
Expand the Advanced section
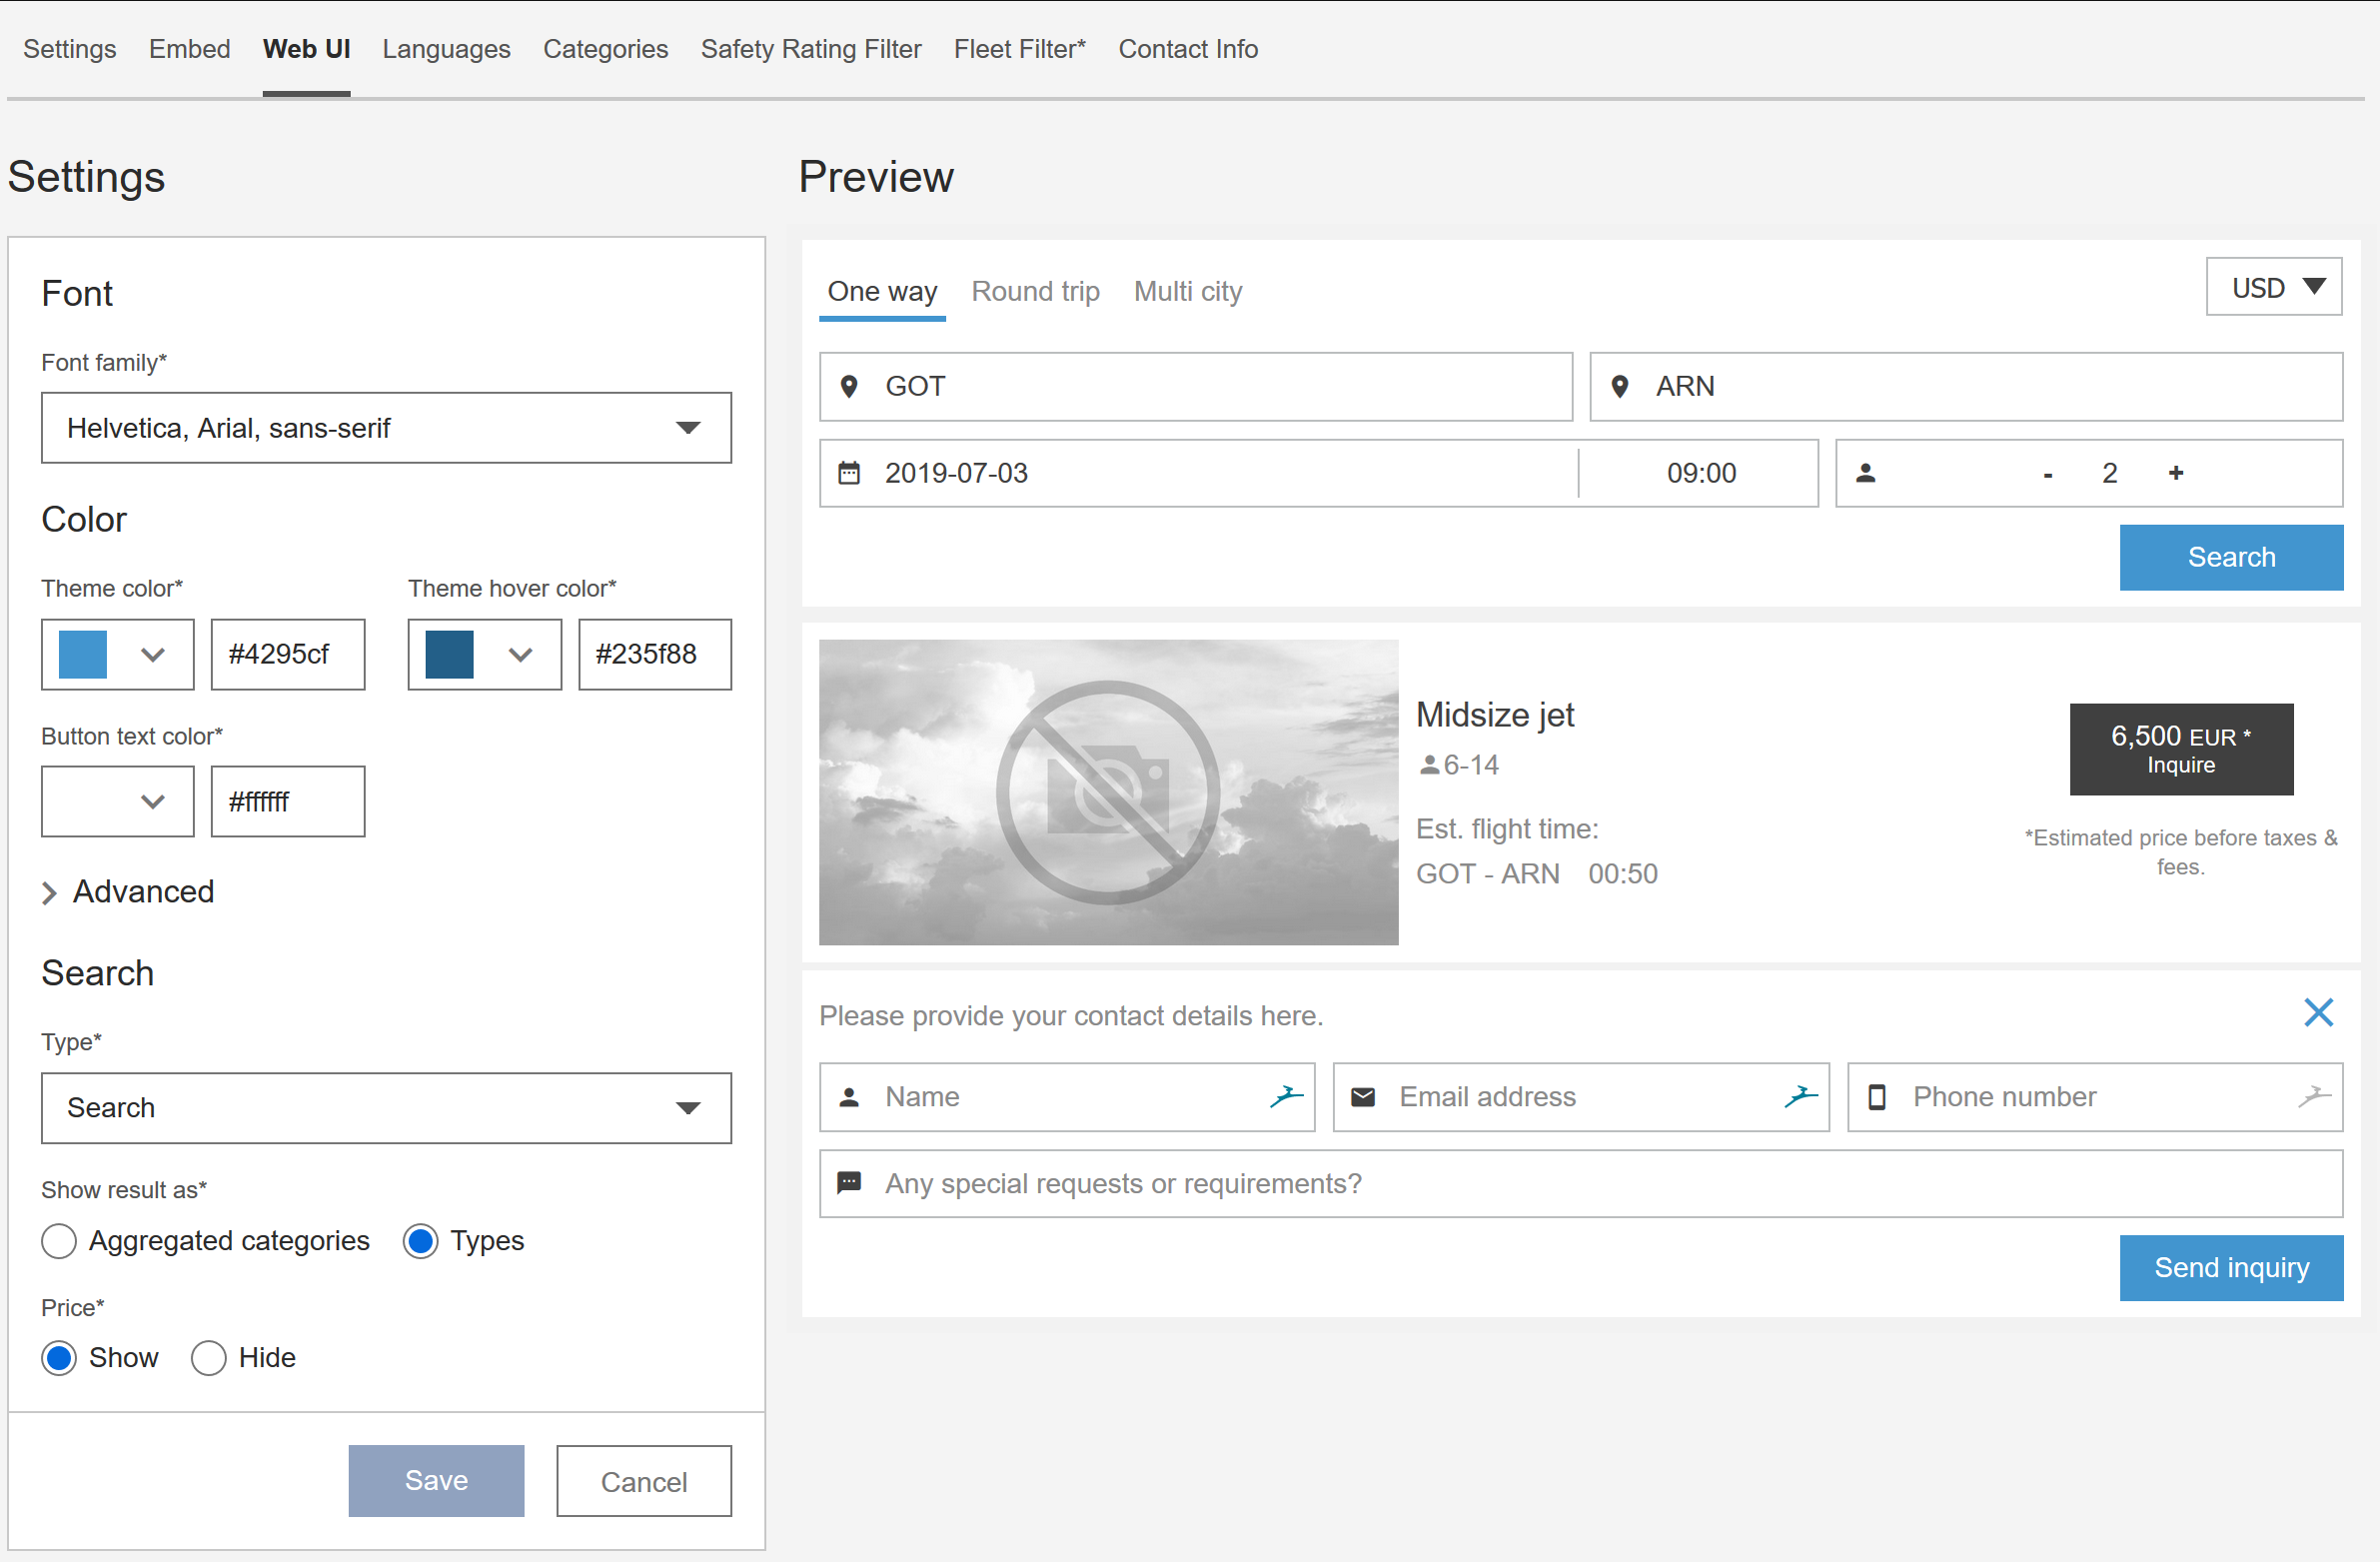click(128, 892)
